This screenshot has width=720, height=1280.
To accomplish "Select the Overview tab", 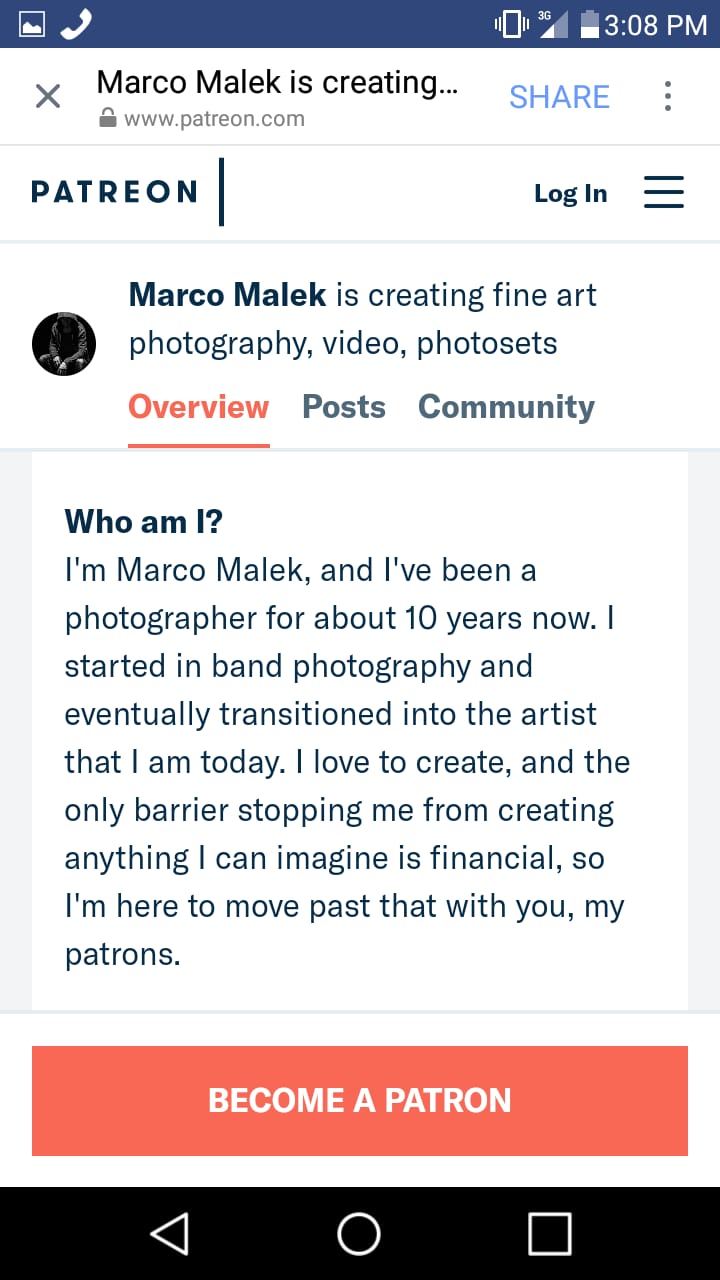I will click(198, 407).
